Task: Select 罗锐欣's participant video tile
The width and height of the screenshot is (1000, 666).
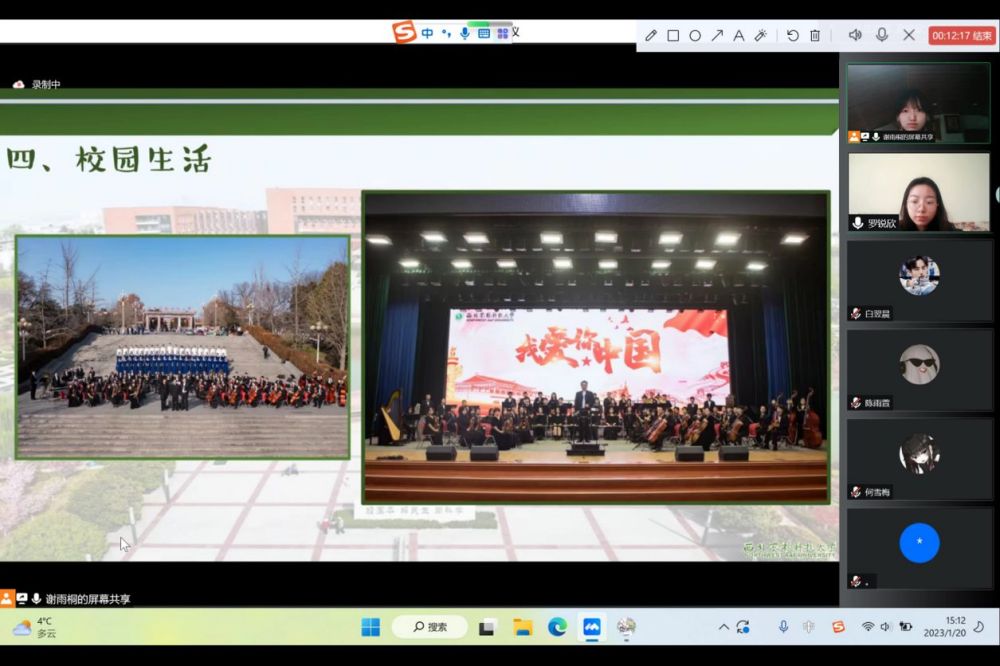Action: coord(918,192)
